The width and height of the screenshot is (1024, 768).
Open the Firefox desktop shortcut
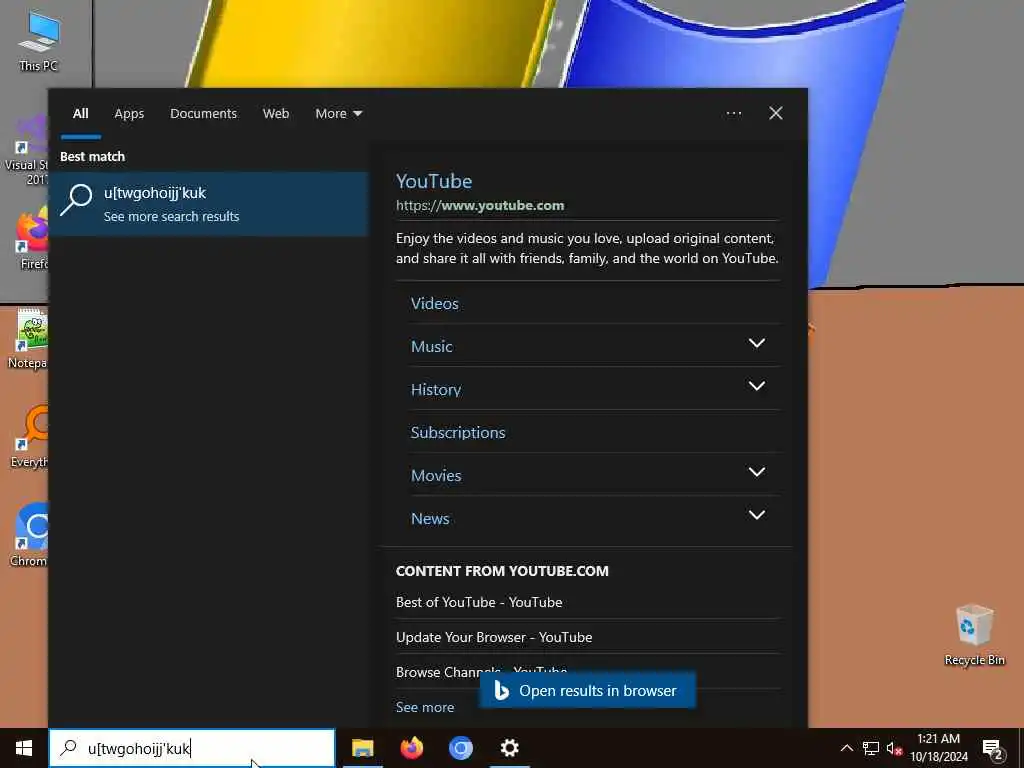click(31, 238)
